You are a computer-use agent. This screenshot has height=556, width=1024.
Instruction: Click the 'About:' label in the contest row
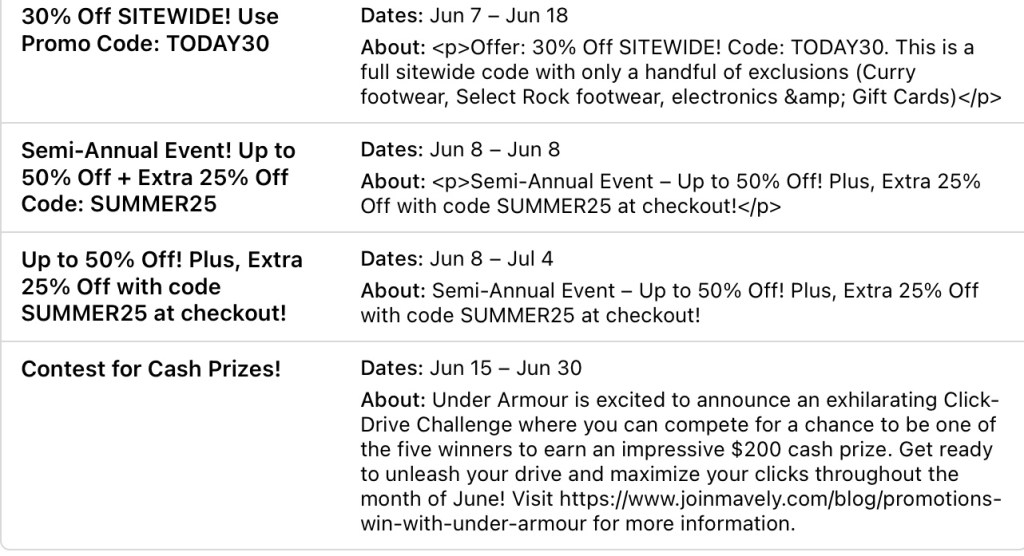[394, 400]
